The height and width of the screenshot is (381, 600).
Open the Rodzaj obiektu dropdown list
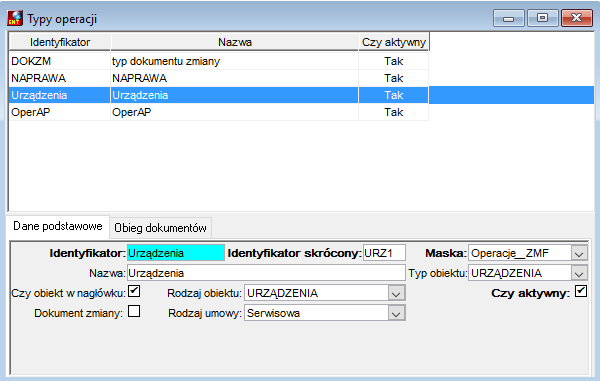click(396, 293)
